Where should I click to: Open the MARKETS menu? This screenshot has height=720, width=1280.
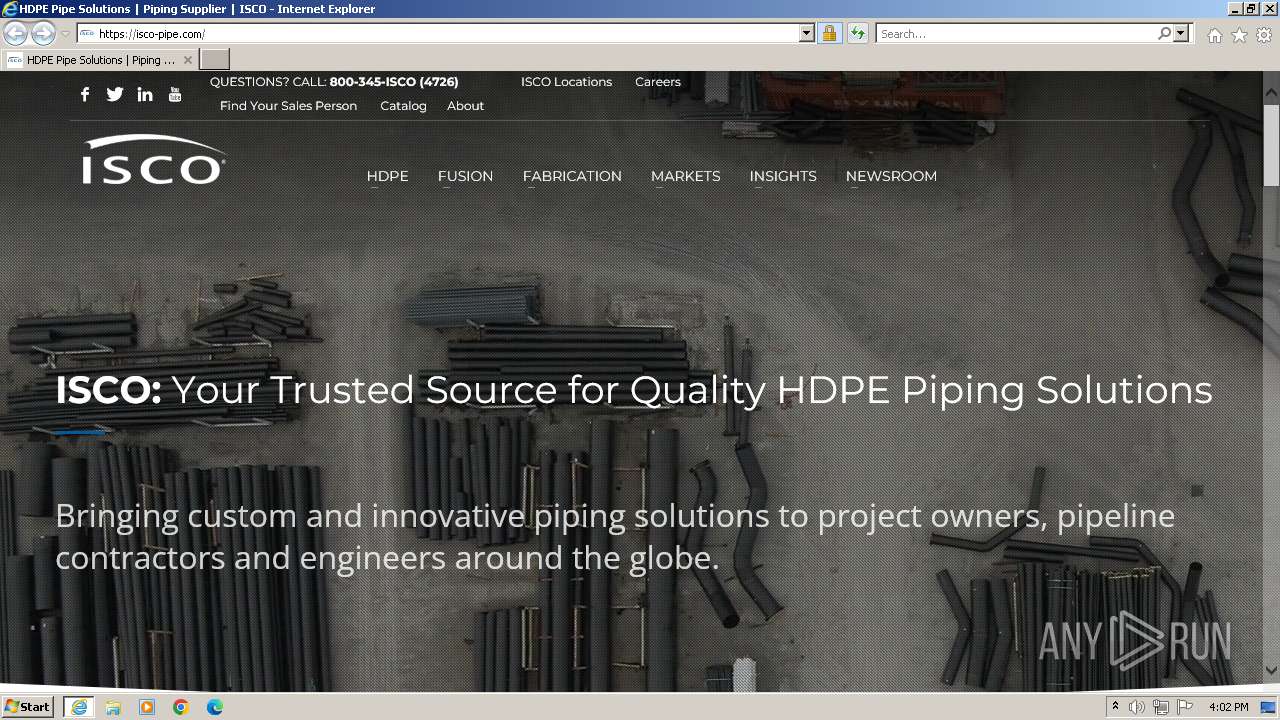tap(686, 176)
